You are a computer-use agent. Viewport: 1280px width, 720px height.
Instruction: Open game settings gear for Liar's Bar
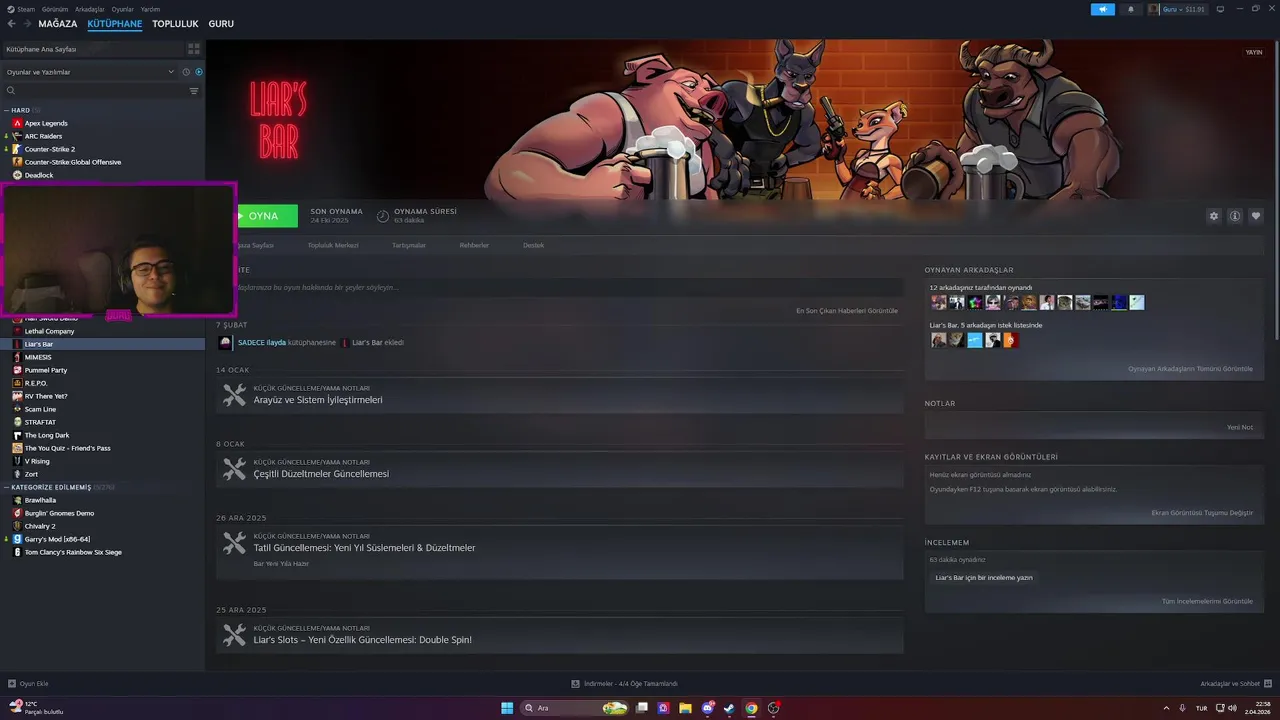[x=1214, y=216]
